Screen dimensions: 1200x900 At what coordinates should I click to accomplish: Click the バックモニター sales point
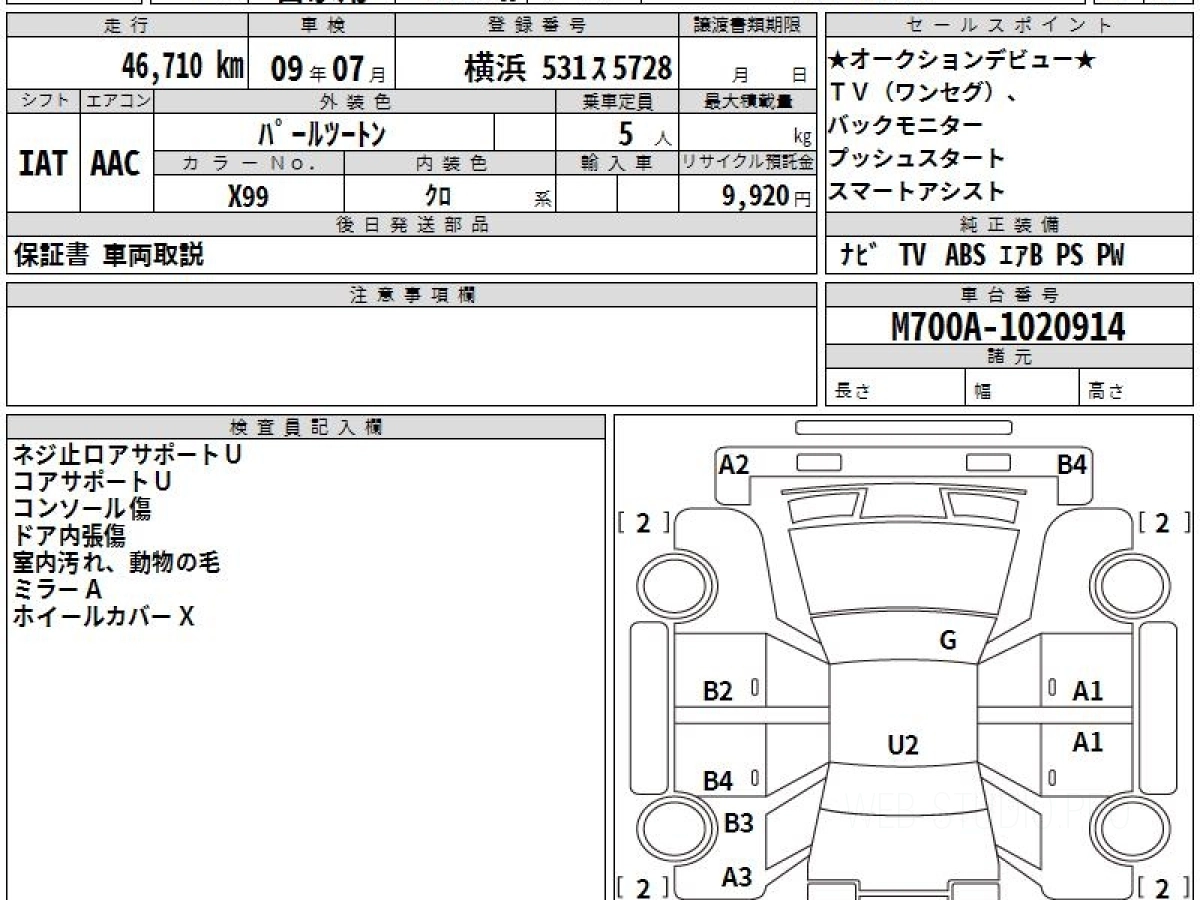[x=906, y=126]
